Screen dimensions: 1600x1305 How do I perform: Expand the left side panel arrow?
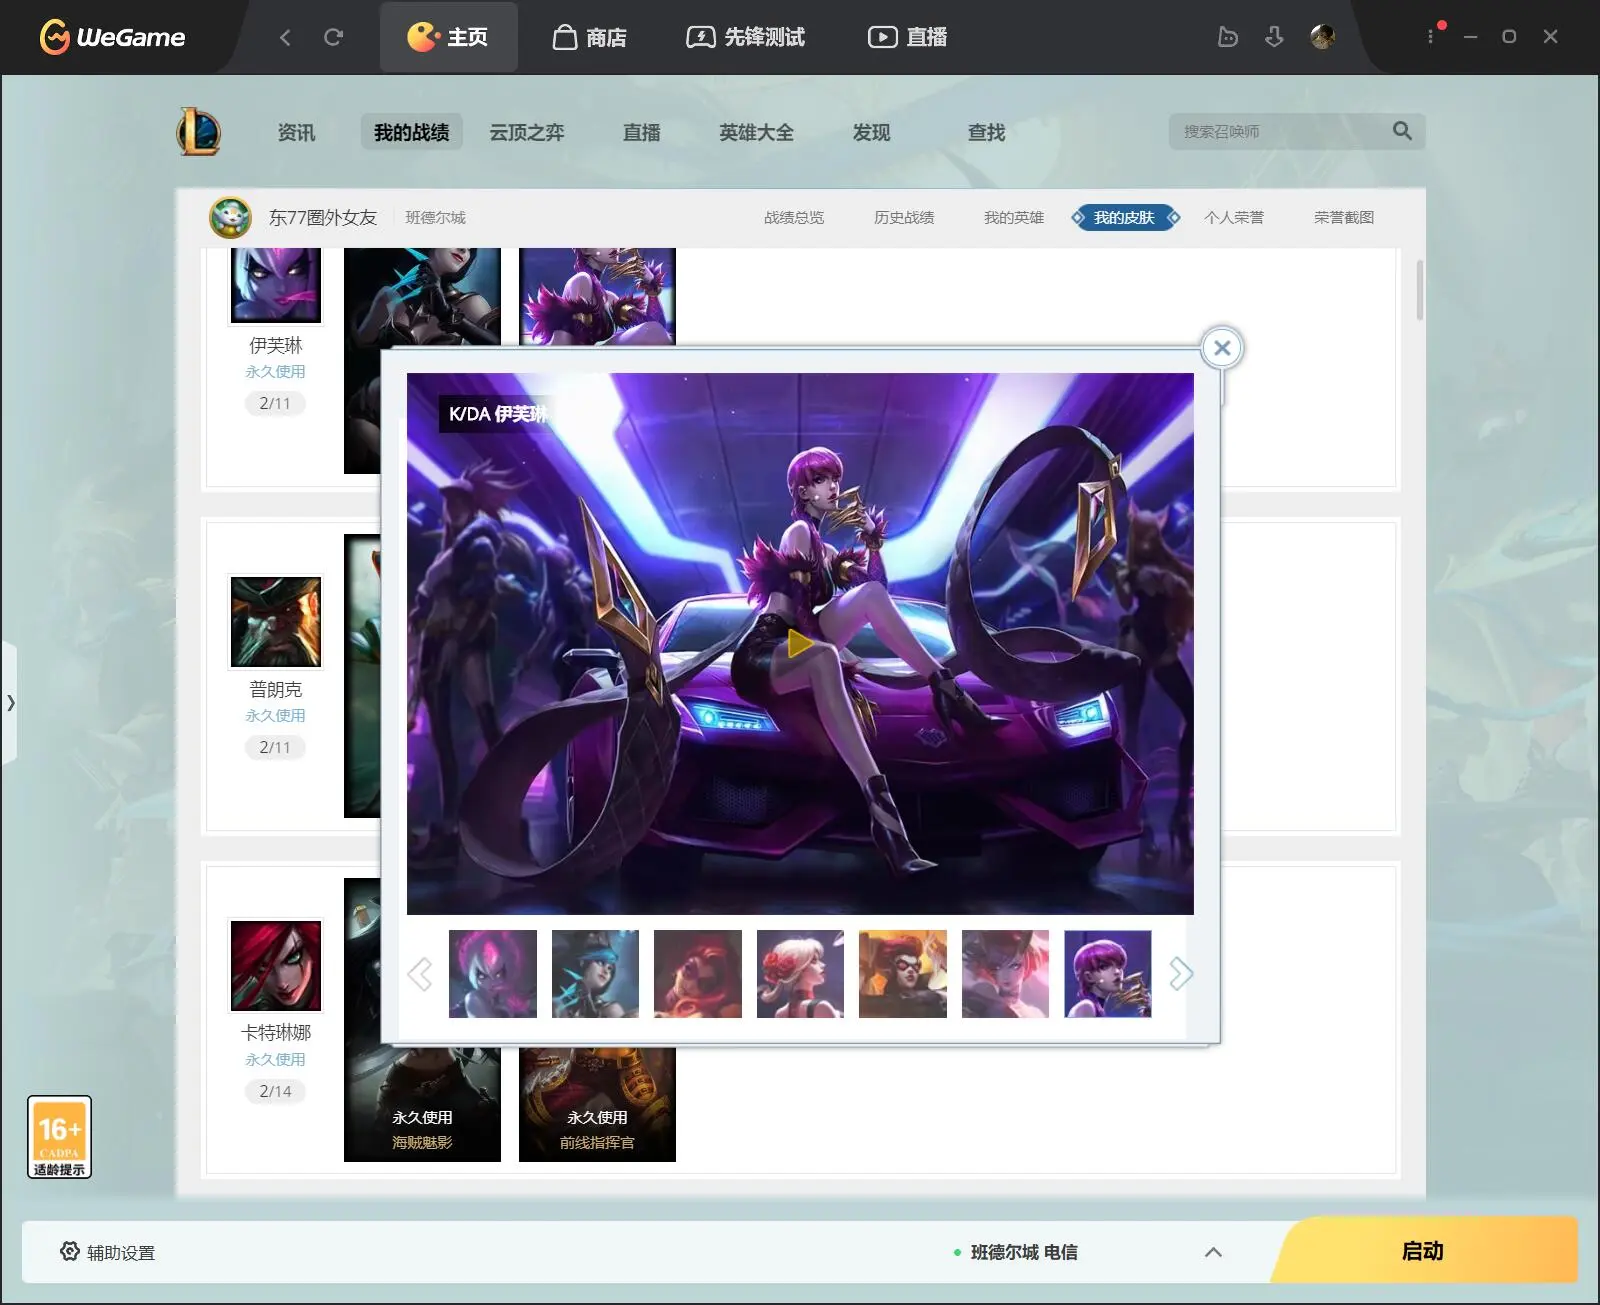coord(10,703)
